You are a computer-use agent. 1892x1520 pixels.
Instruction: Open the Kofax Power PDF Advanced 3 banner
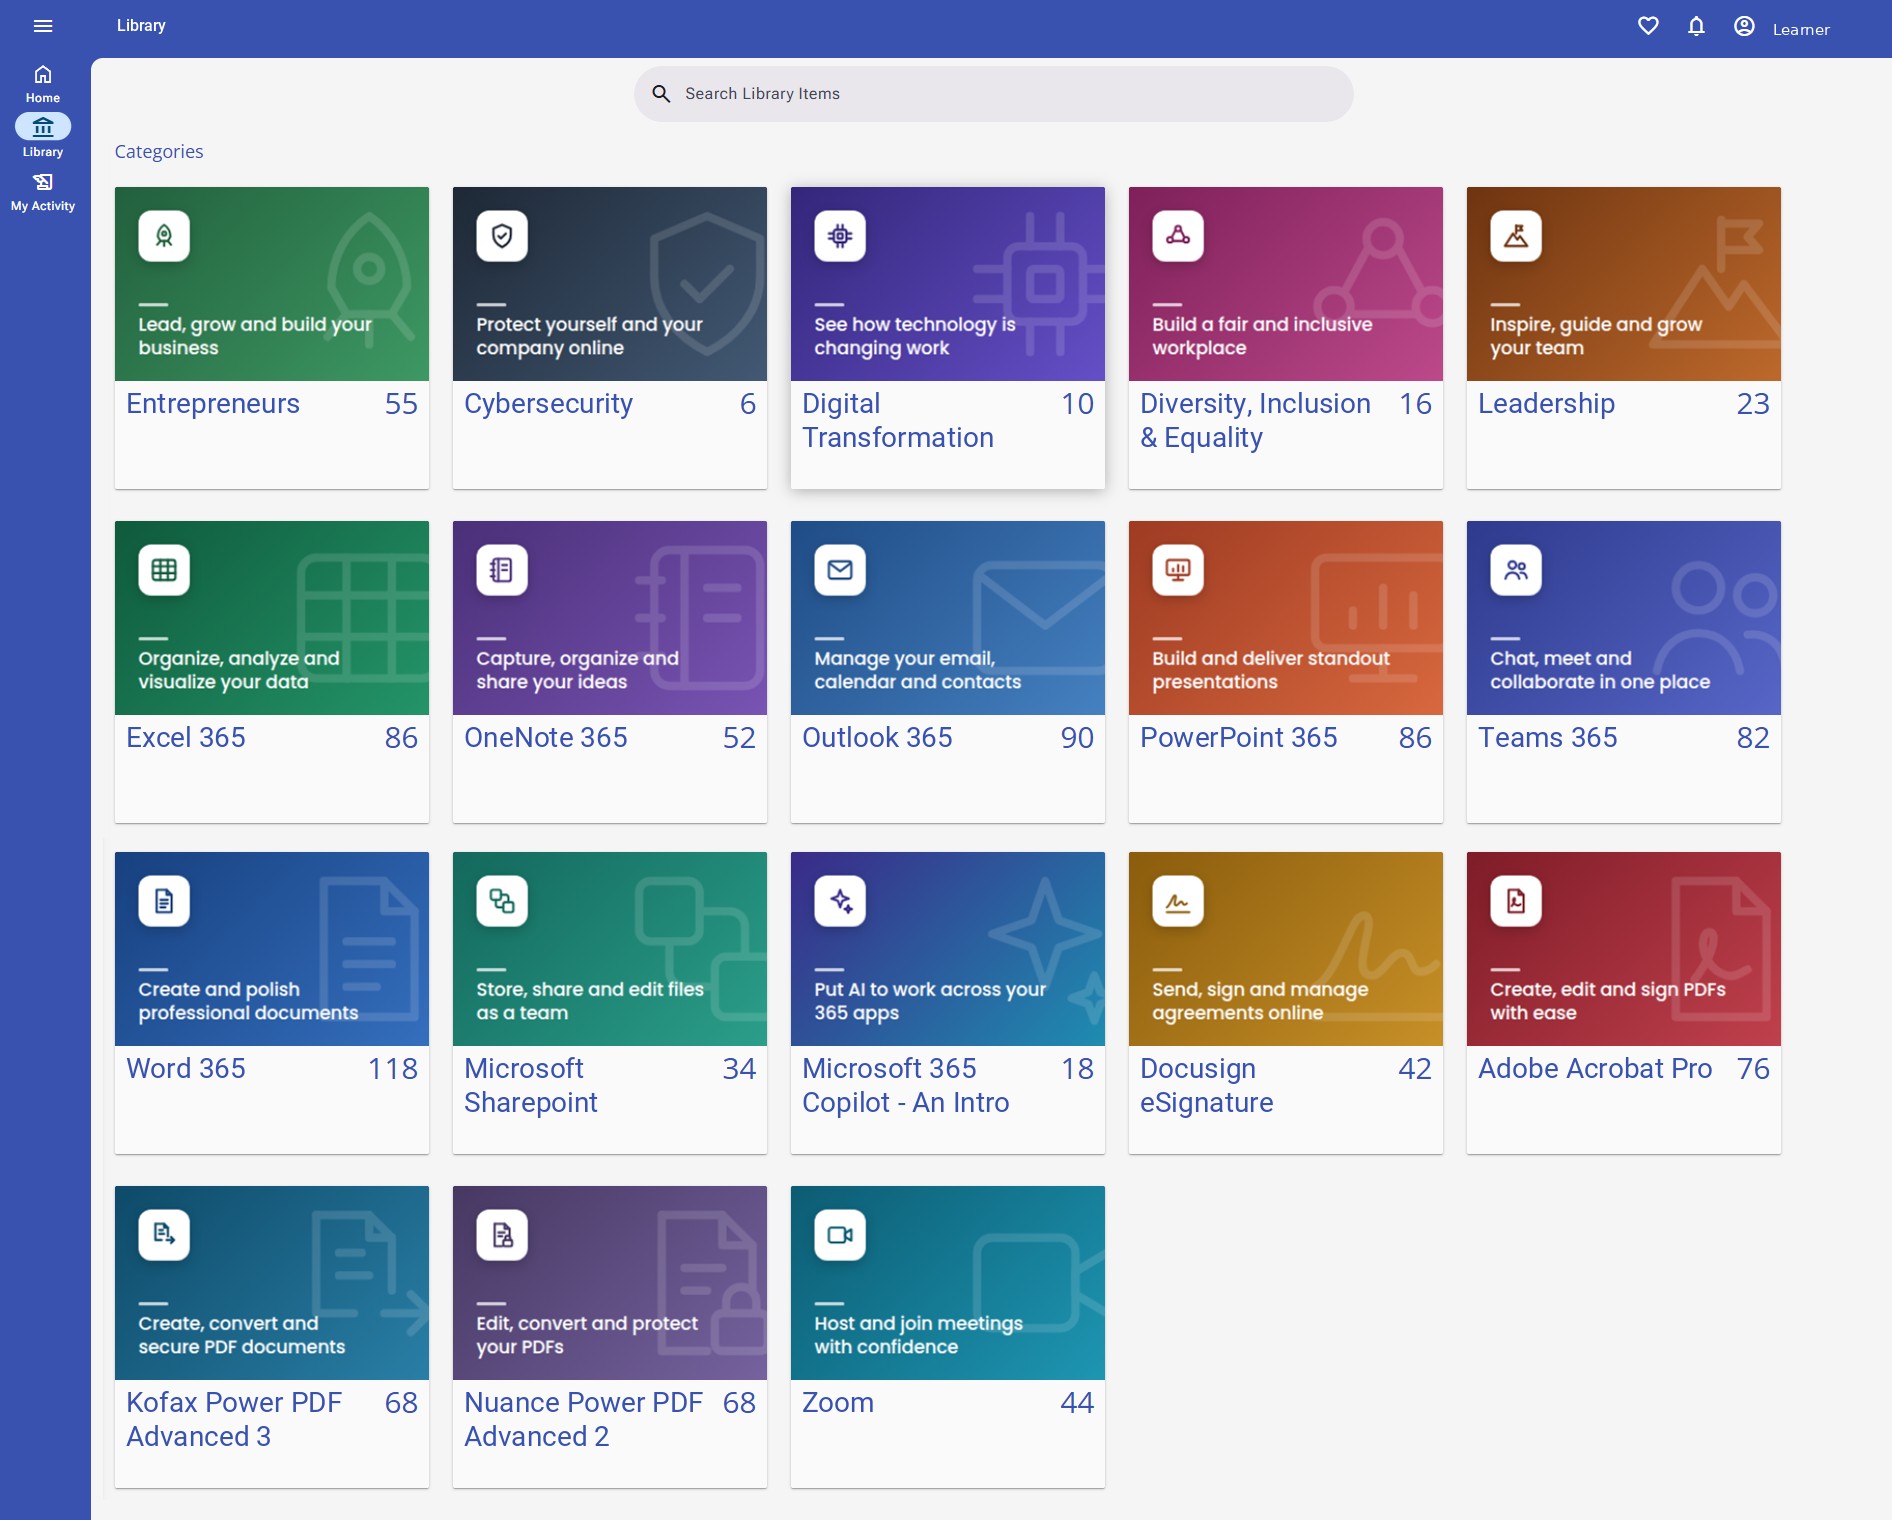pos(272,1283)
